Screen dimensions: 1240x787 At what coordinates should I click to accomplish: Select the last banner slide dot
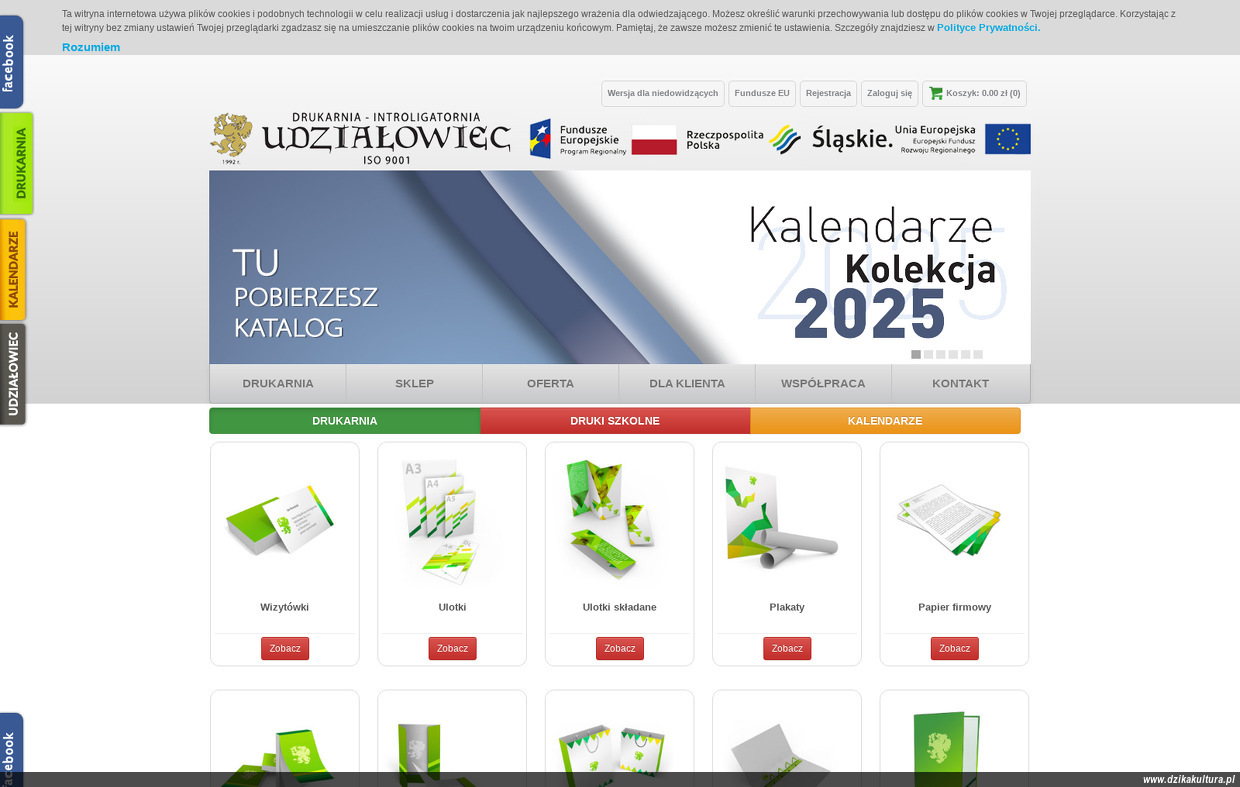pos(978,354)
